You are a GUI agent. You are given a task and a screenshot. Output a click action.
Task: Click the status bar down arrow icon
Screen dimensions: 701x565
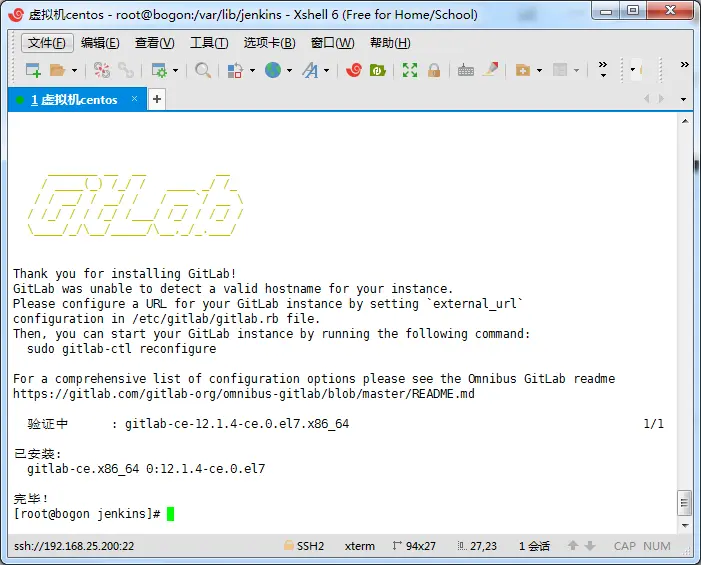pos(590,545)
